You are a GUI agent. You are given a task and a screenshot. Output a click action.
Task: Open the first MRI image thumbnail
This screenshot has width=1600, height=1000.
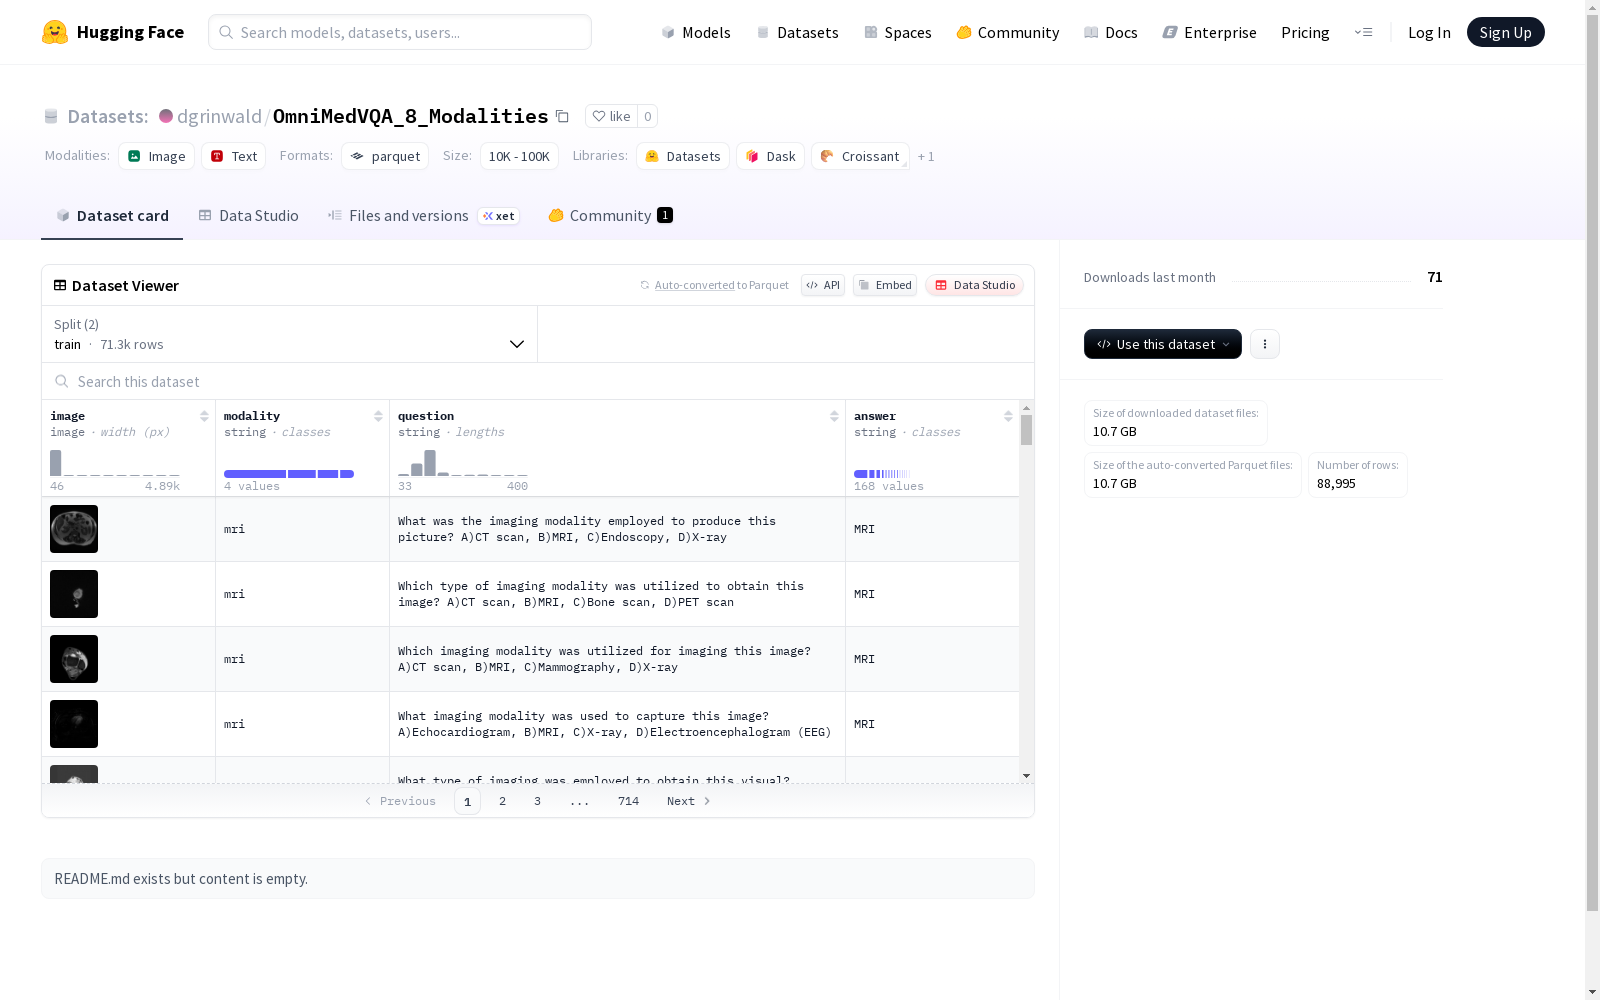tap(74, 529)
